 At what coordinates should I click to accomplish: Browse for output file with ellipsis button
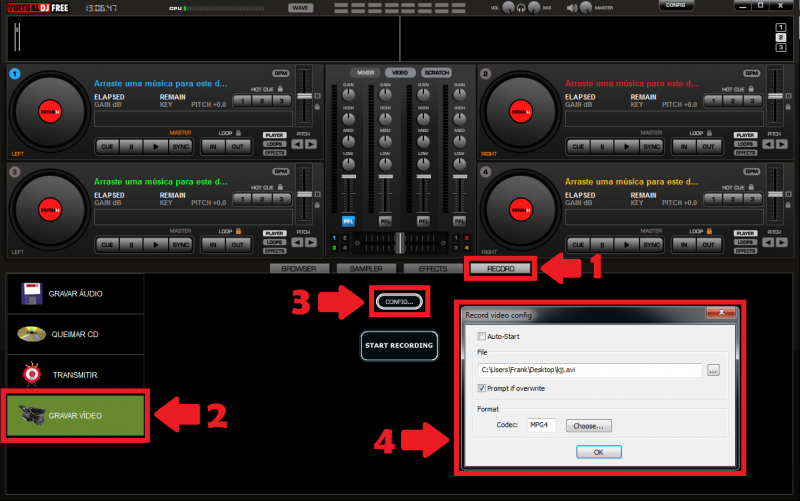pos(713,370)
